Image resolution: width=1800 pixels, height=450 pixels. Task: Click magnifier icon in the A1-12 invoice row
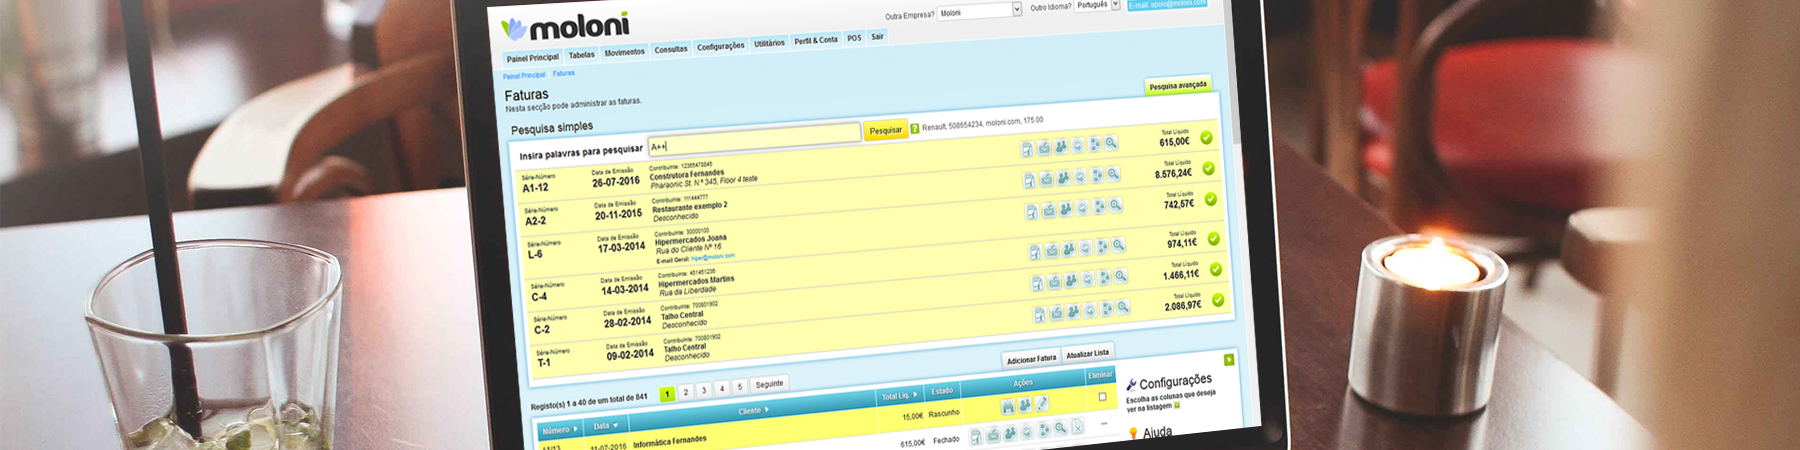tap(1111, 144)
